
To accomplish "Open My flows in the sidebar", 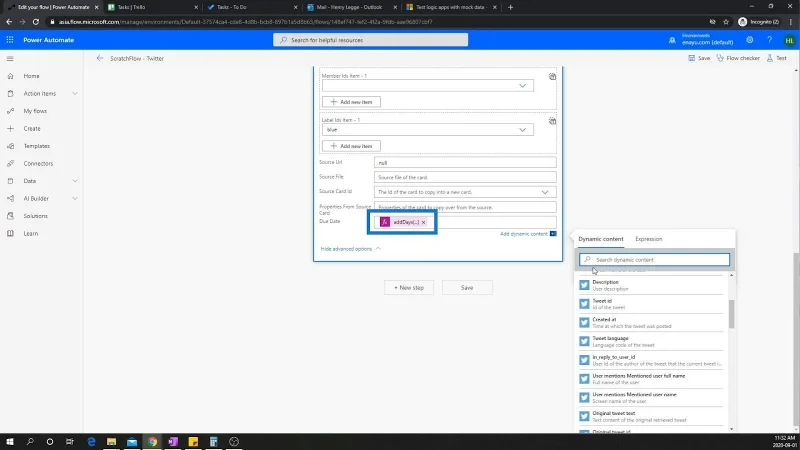I will (x=35, y=111).
